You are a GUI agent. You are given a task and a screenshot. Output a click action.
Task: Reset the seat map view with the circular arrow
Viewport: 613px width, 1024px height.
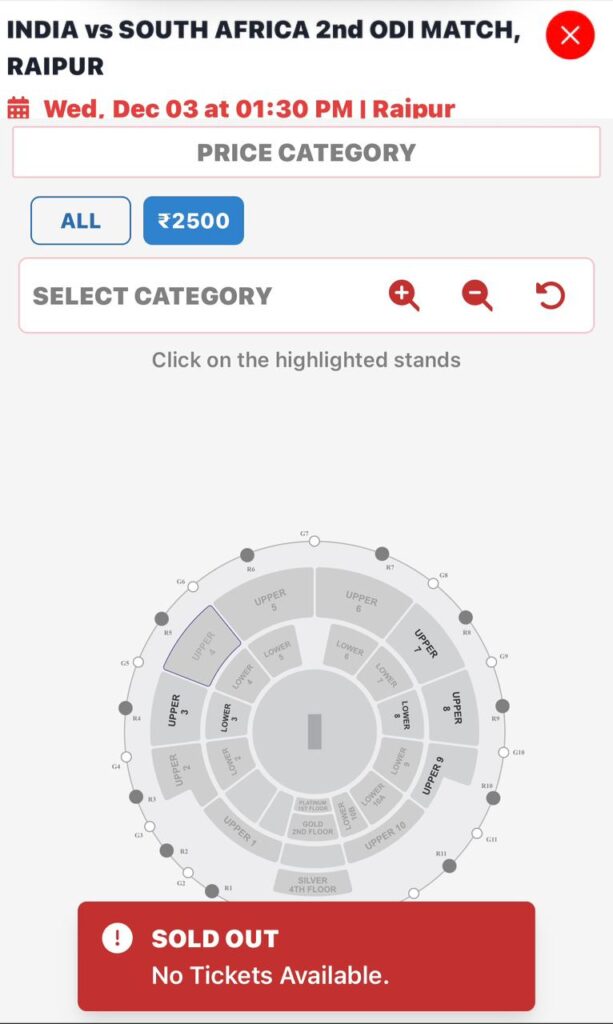(551, 293)
